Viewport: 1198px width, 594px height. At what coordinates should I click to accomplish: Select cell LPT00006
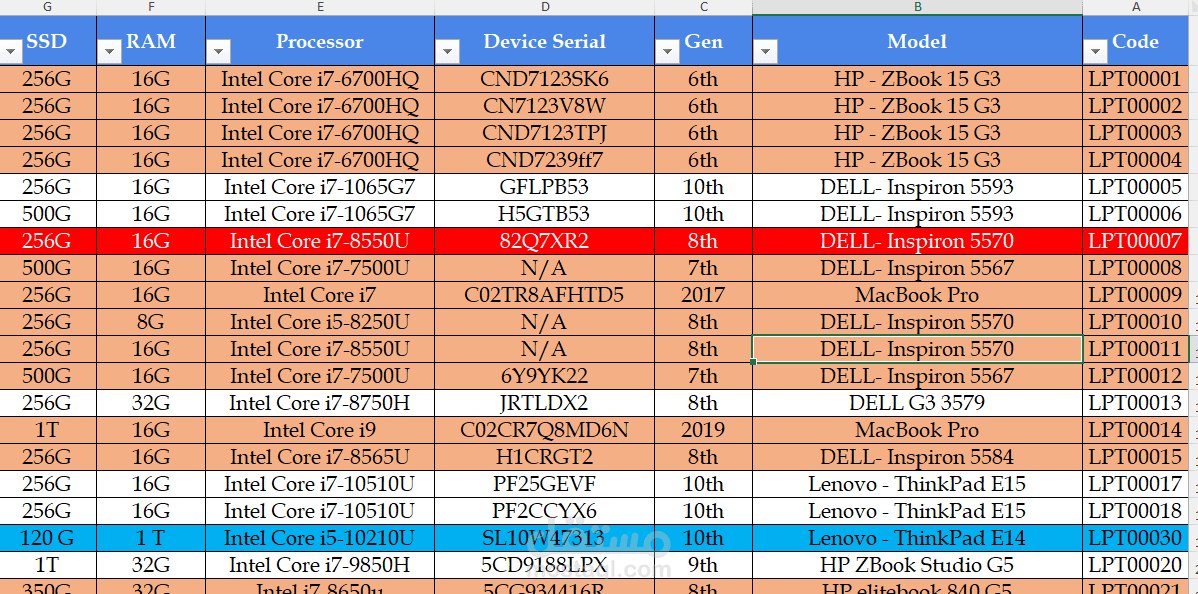pyautogui.click(x=1136, y=214)
